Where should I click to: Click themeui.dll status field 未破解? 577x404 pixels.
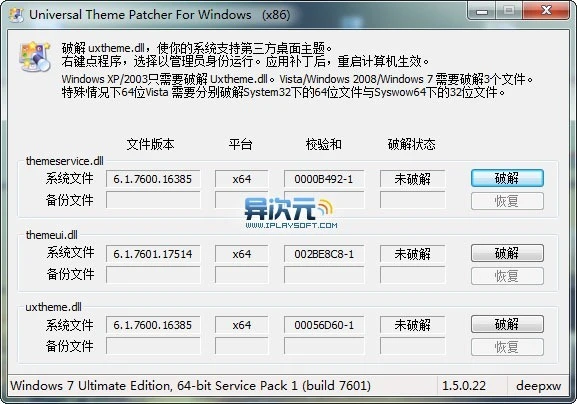click(x=413, y=254)
